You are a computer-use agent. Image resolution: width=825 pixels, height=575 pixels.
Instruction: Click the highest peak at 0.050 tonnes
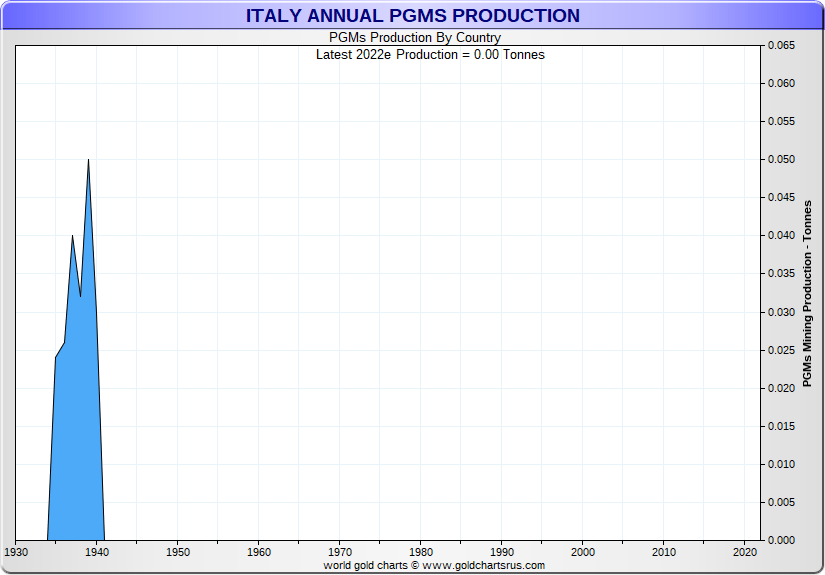click(88, 161)
